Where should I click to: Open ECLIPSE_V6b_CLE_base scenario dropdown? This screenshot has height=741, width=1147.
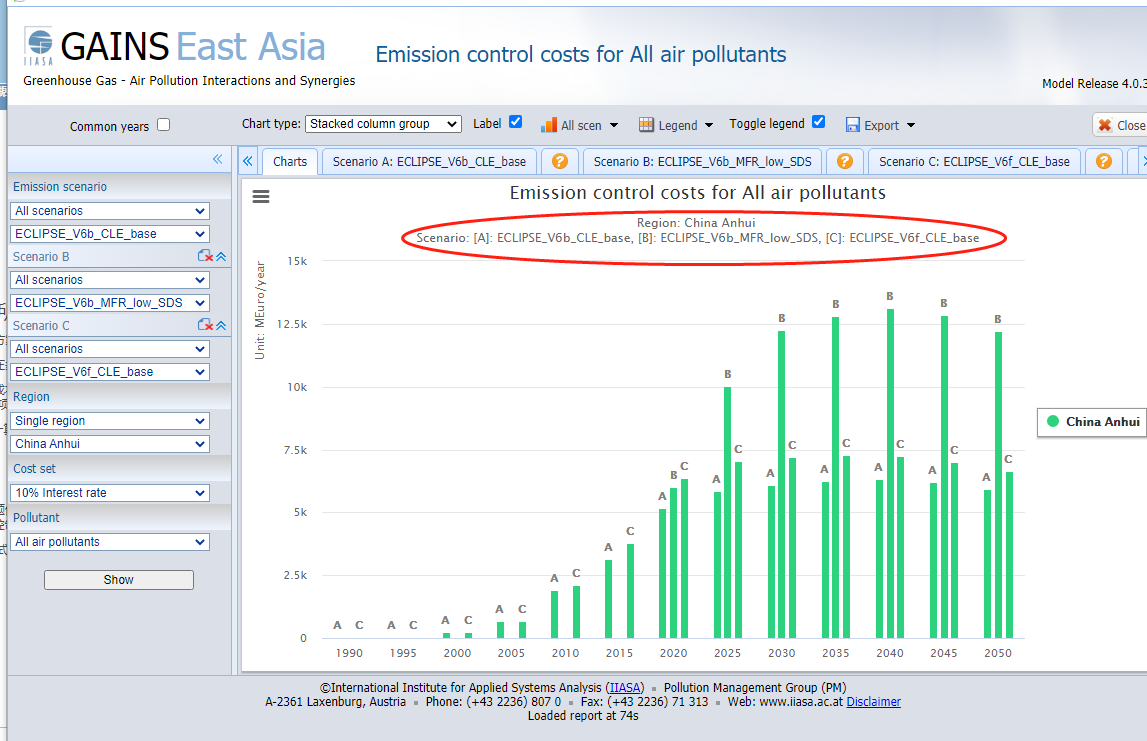click(x=110, y=234)
